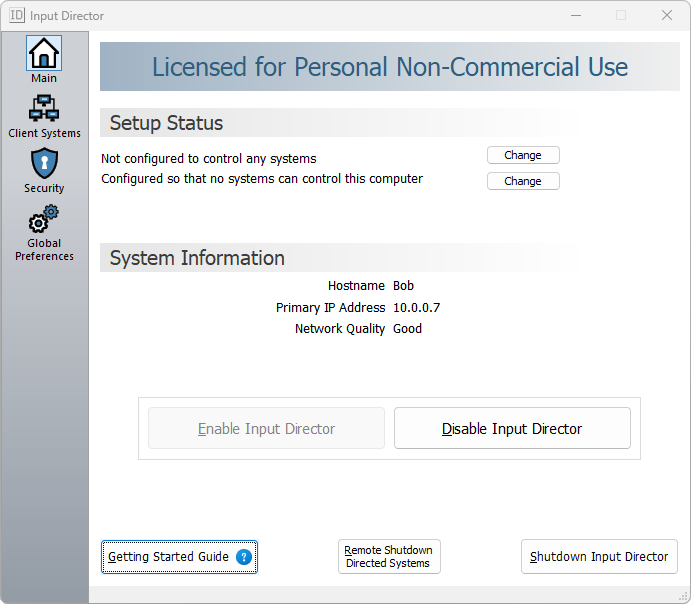Click the primary IP address 10.0.0.7

pos(416,307)
